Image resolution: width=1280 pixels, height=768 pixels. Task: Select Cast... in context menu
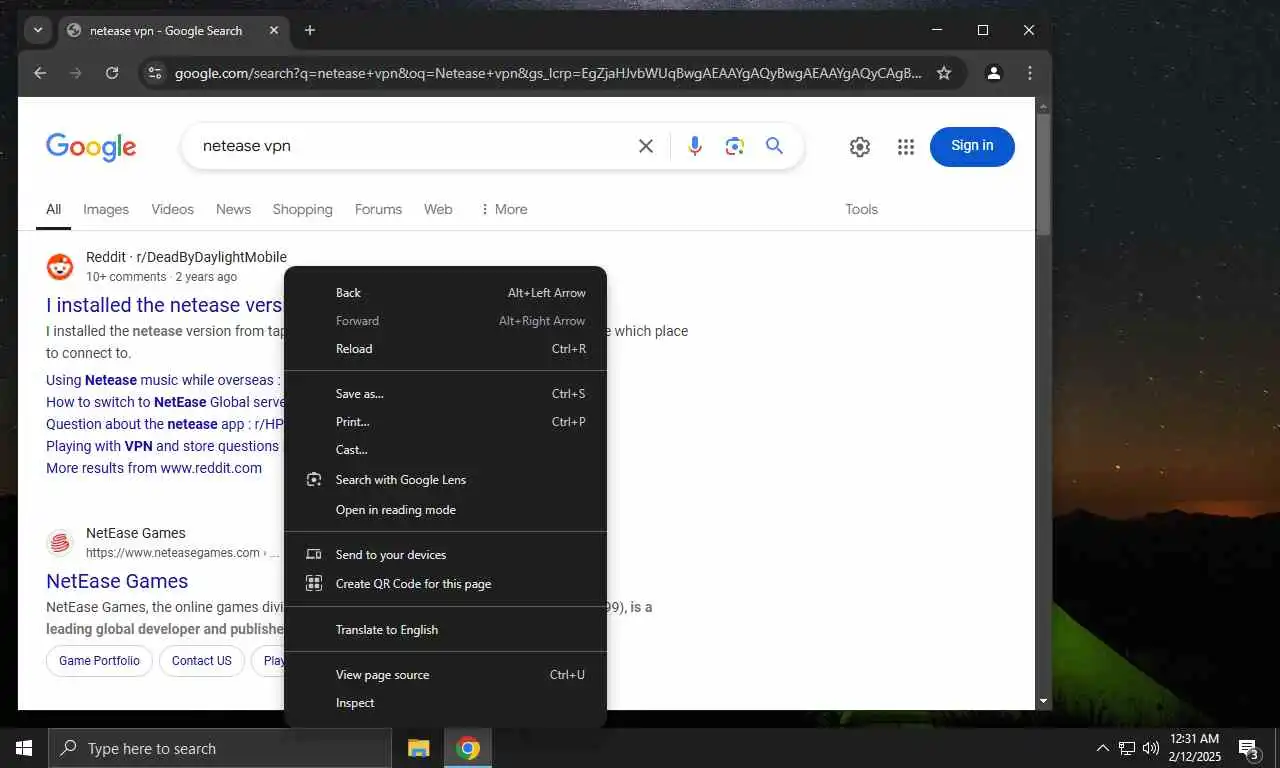click(446, 450)
